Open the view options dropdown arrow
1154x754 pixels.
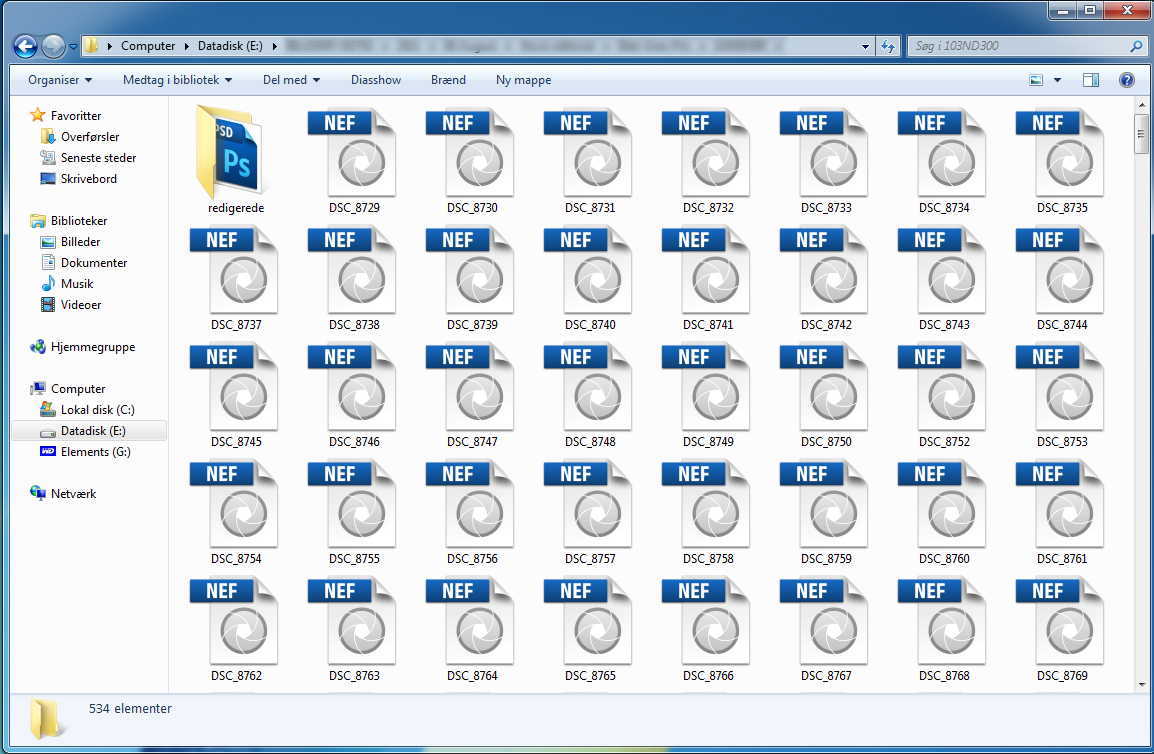click(x=1057, y=80)
